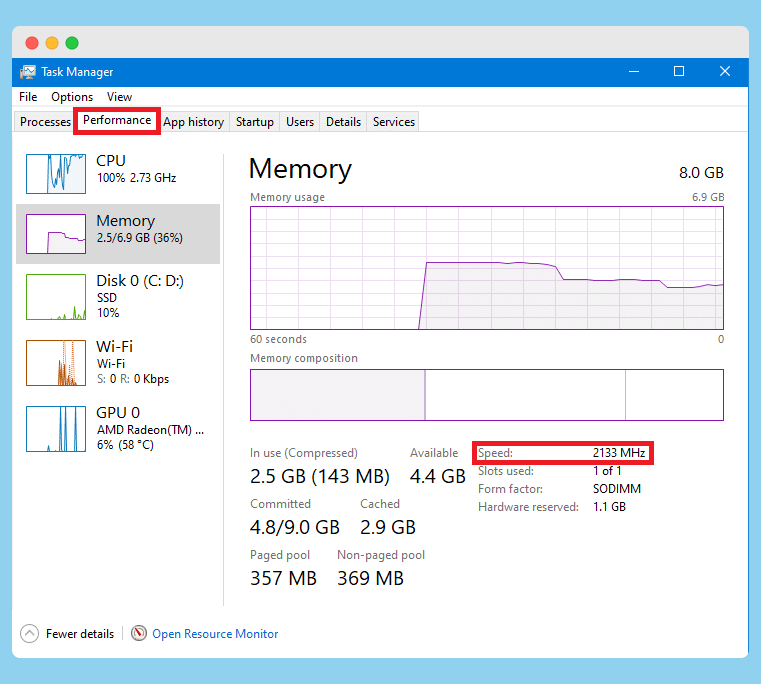Select the GPU 0 graph thumbnail

pyautogui.click(x=56, y=429)
